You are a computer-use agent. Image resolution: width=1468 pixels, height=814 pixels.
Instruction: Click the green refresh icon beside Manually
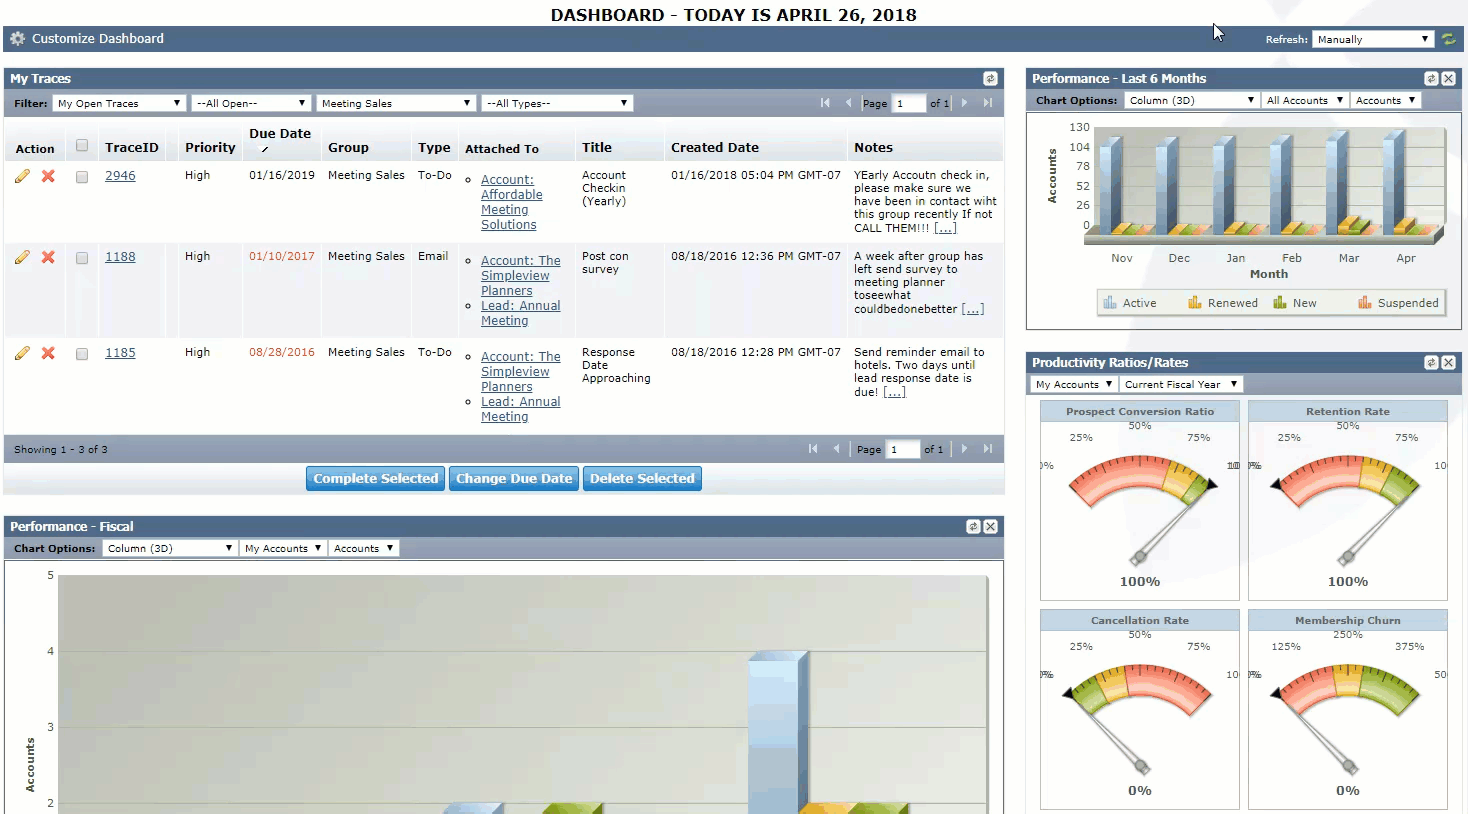click(x=1448, y=39)
